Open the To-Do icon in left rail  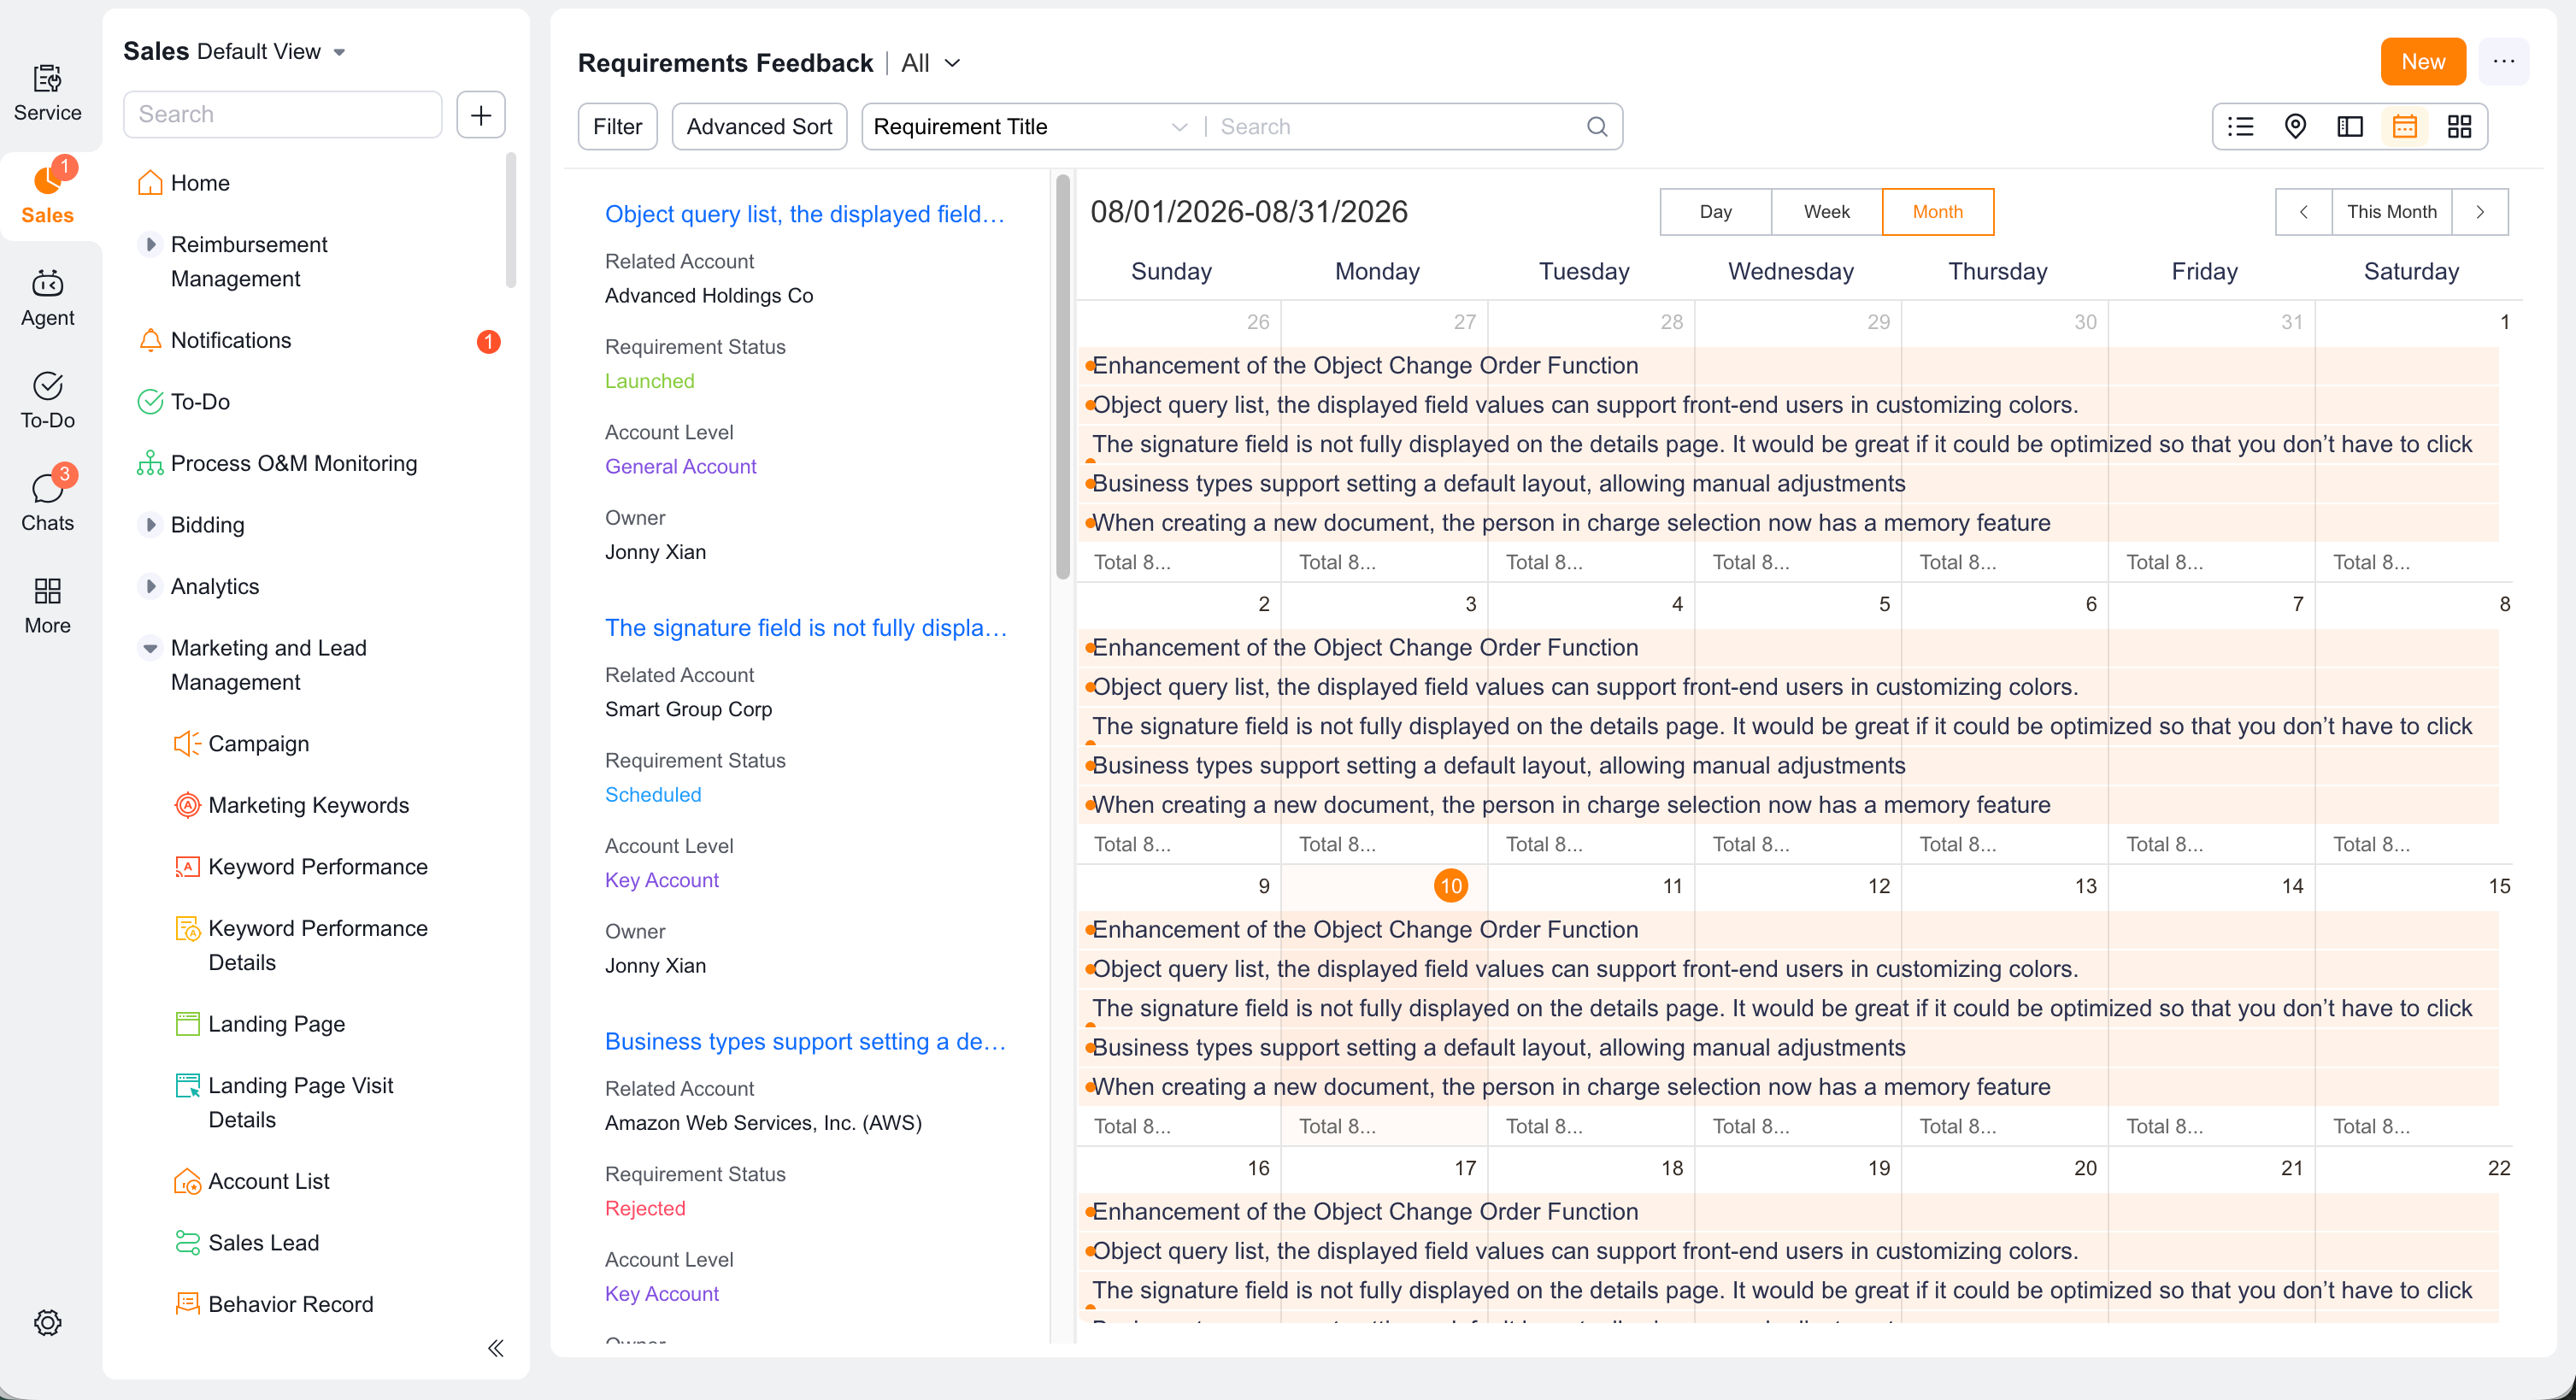(47, 400)
